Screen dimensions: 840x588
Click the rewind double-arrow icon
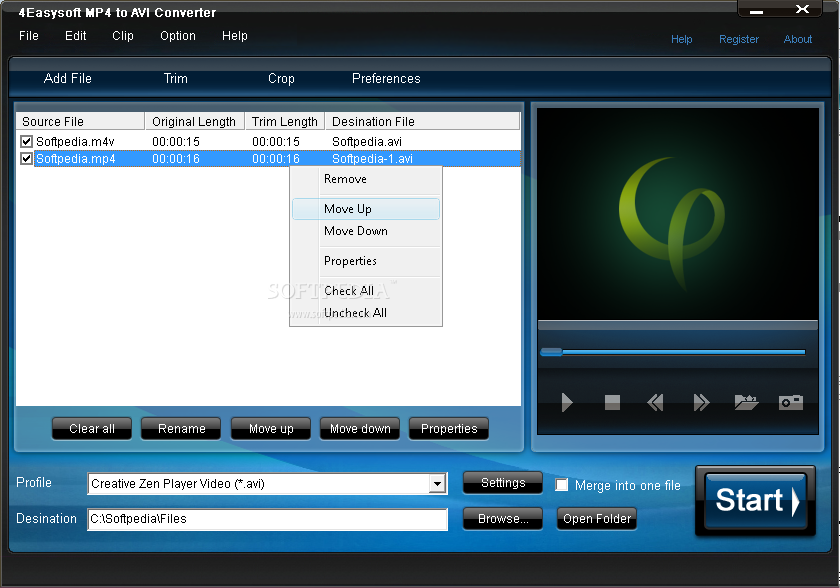(655, 402)
